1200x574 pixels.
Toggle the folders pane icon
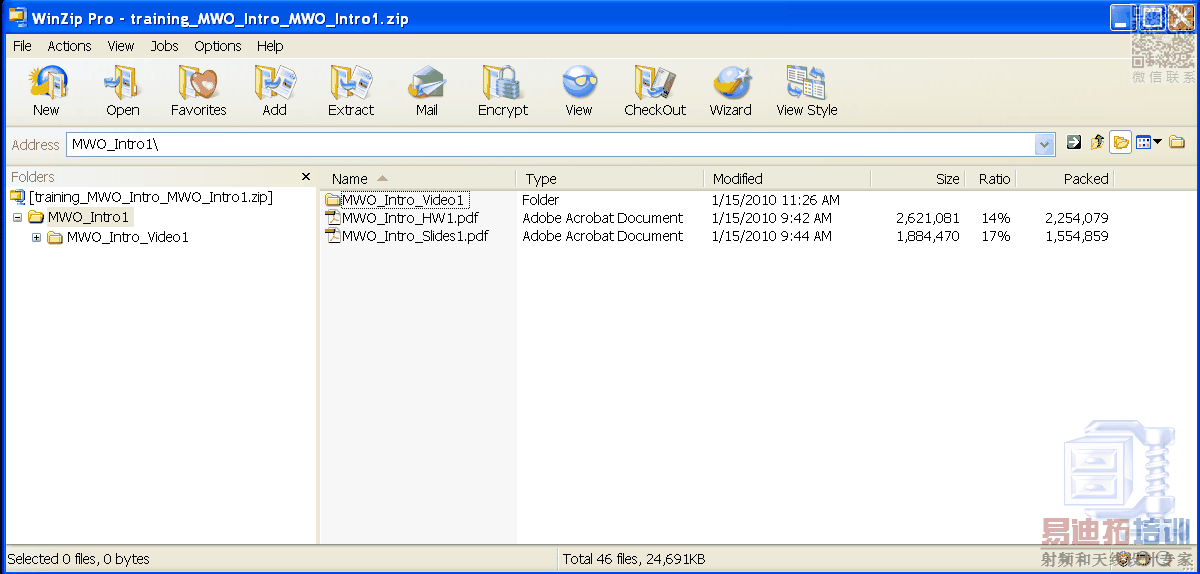click(x=1121, y=143)
